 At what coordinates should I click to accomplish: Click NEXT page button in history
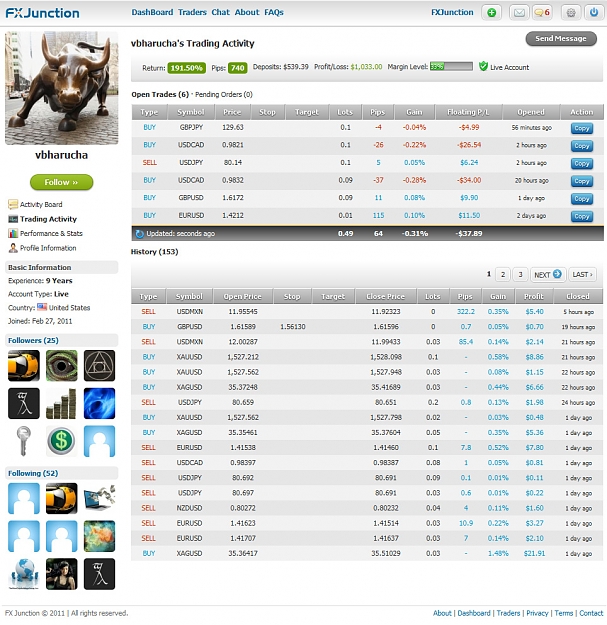click(547, 275)
